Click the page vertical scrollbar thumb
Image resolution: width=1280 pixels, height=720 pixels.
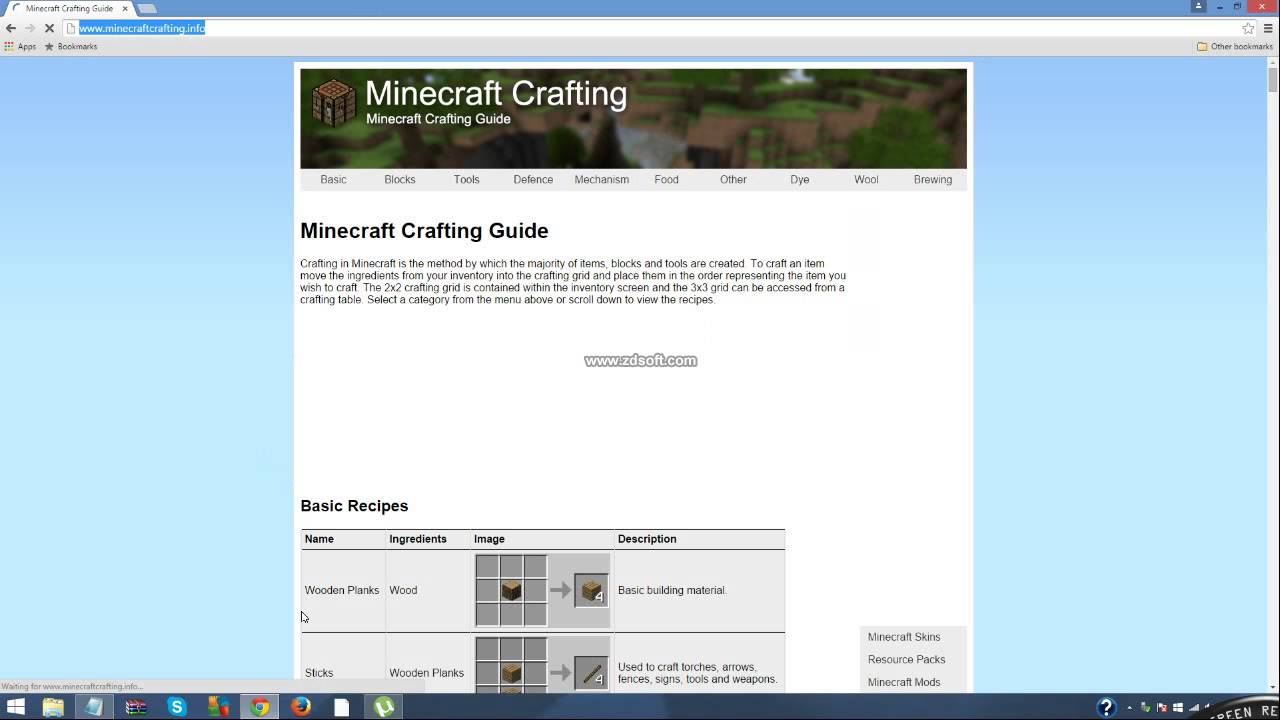tap(1273, 81)
